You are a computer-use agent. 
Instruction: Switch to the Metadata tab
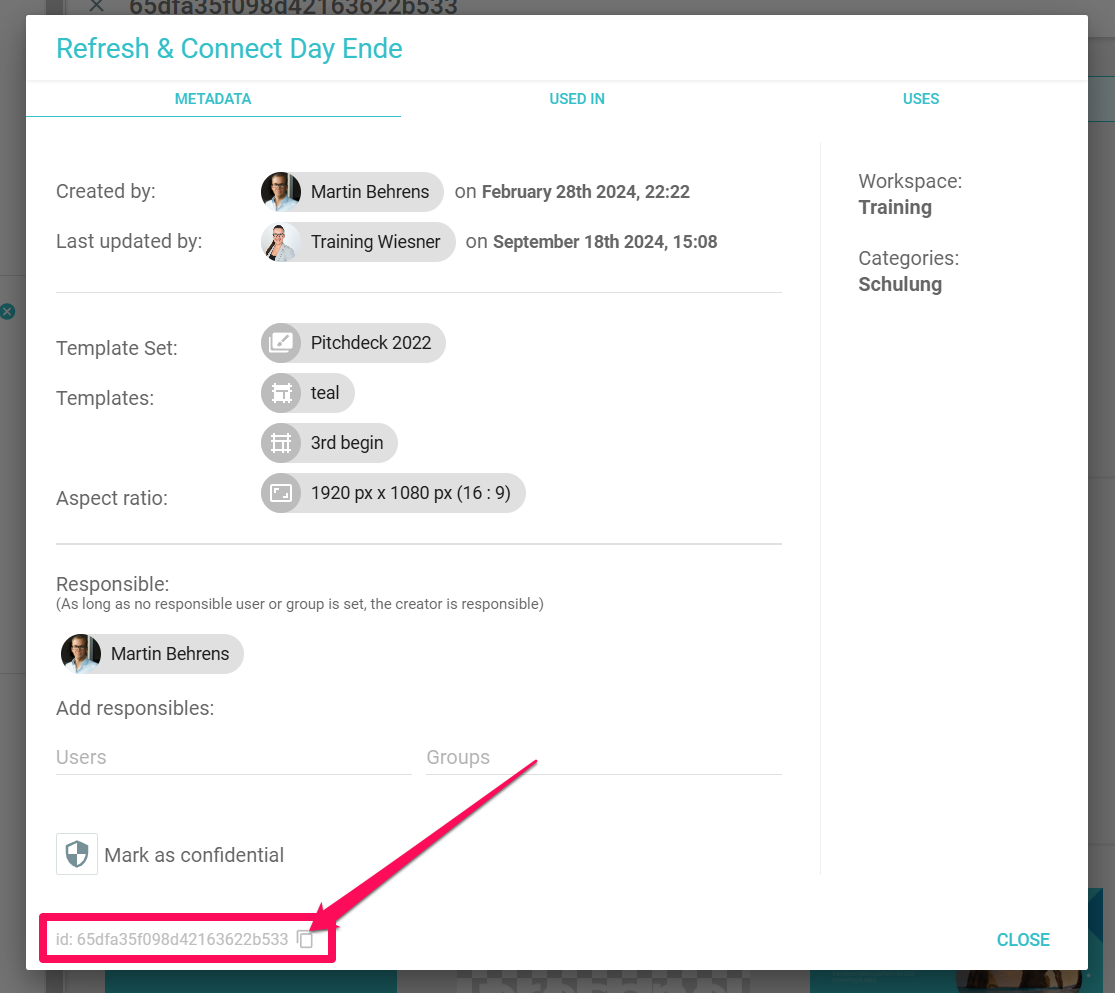tap(213, 99)
